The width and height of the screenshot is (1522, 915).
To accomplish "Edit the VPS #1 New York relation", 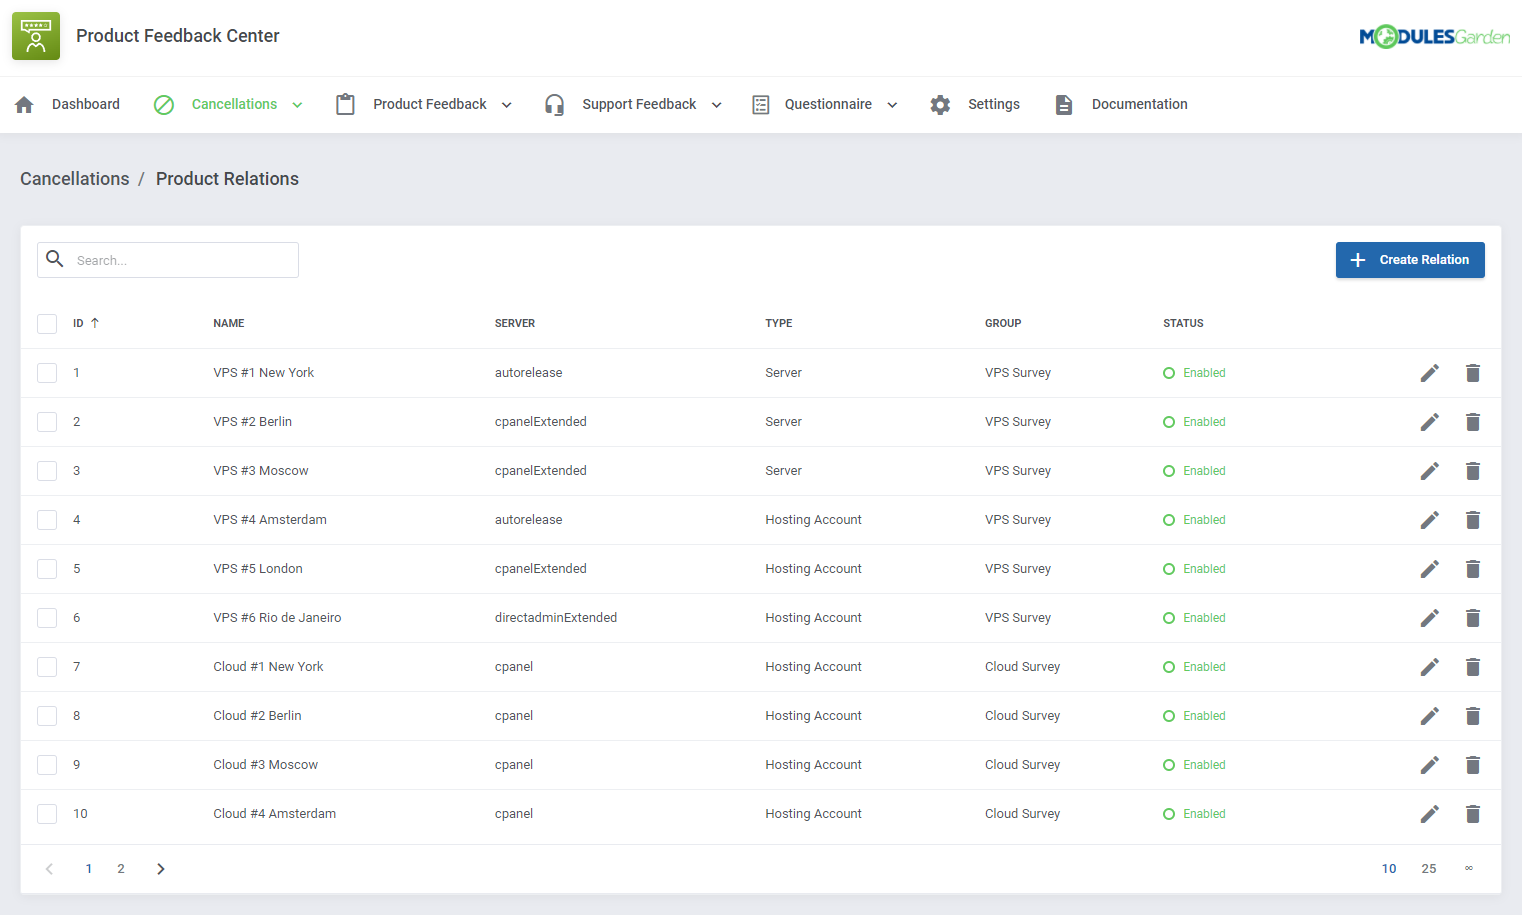I will click(1430, 372).
